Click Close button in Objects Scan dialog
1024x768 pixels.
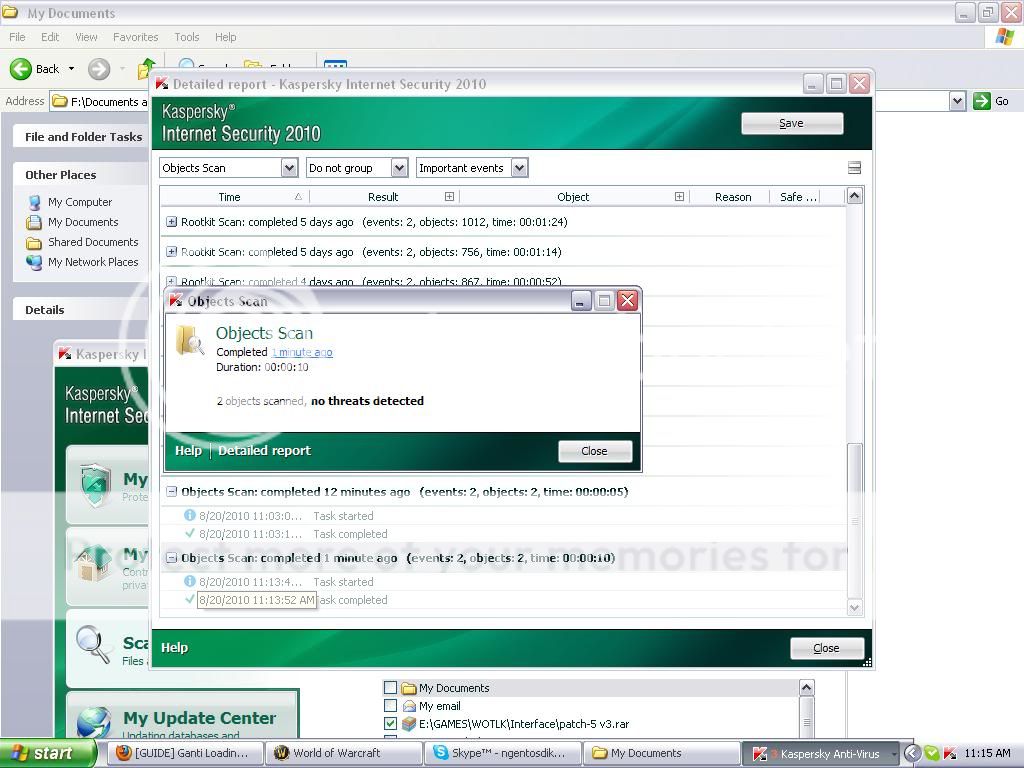(595, 451)
